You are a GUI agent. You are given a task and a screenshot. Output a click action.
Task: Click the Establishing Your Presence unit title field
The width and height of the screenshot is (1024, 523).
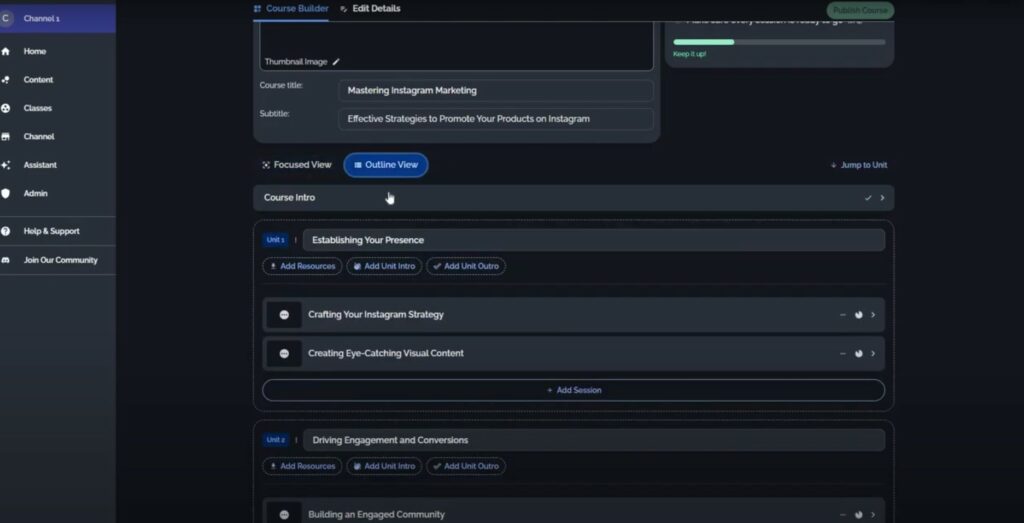(x=594, y=240)
